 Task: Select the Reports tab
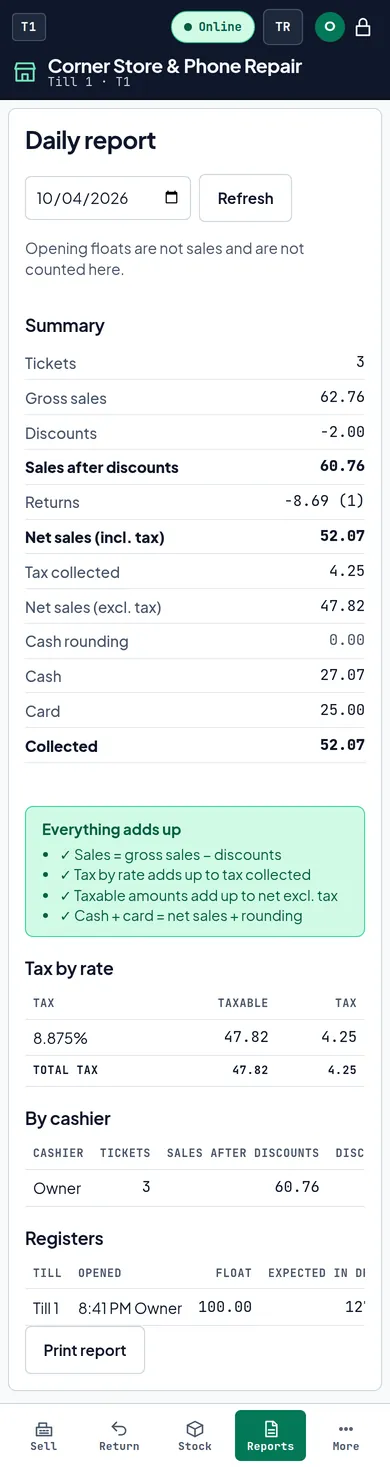click(x=270, y=1436)
